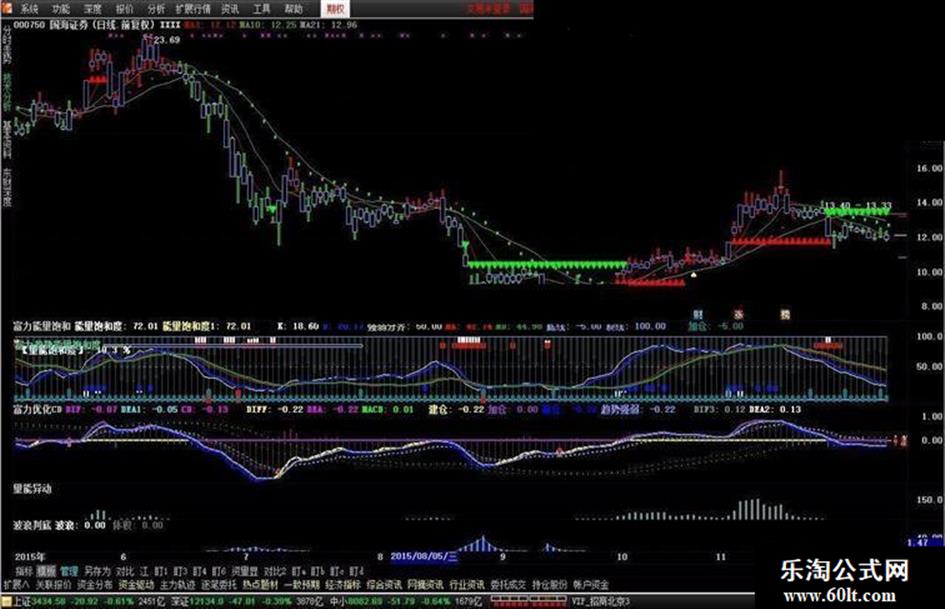The width and height of the screenshot is (945, 609).
Task: Open the 系统 menu
Action: [x=28, y=8]
